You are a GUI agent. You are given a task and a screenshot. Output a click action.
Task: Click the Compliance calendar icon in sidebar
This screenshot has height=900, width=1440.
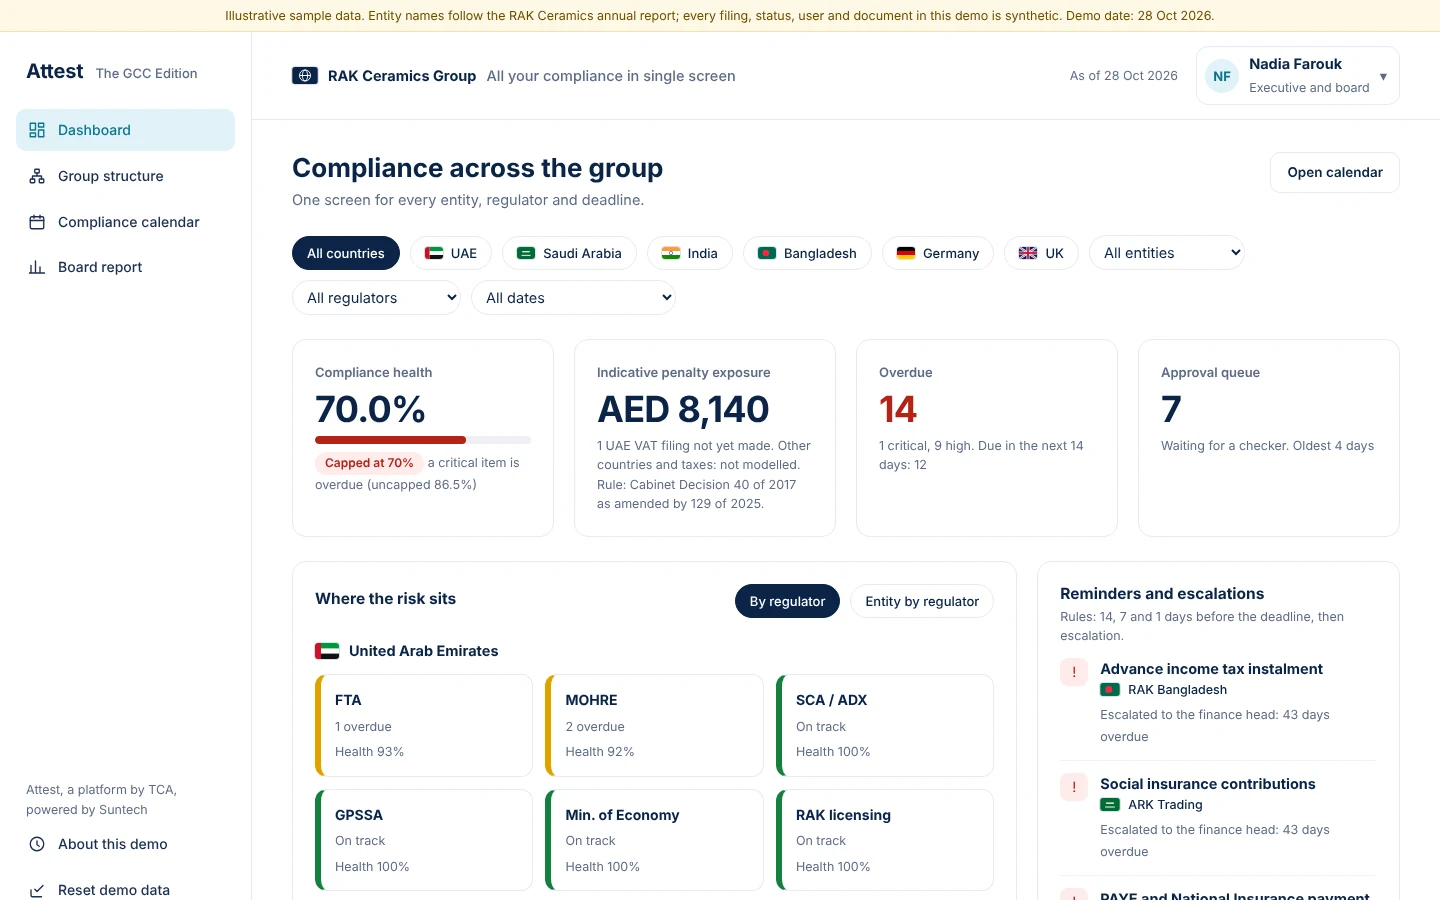coord(37,222)
